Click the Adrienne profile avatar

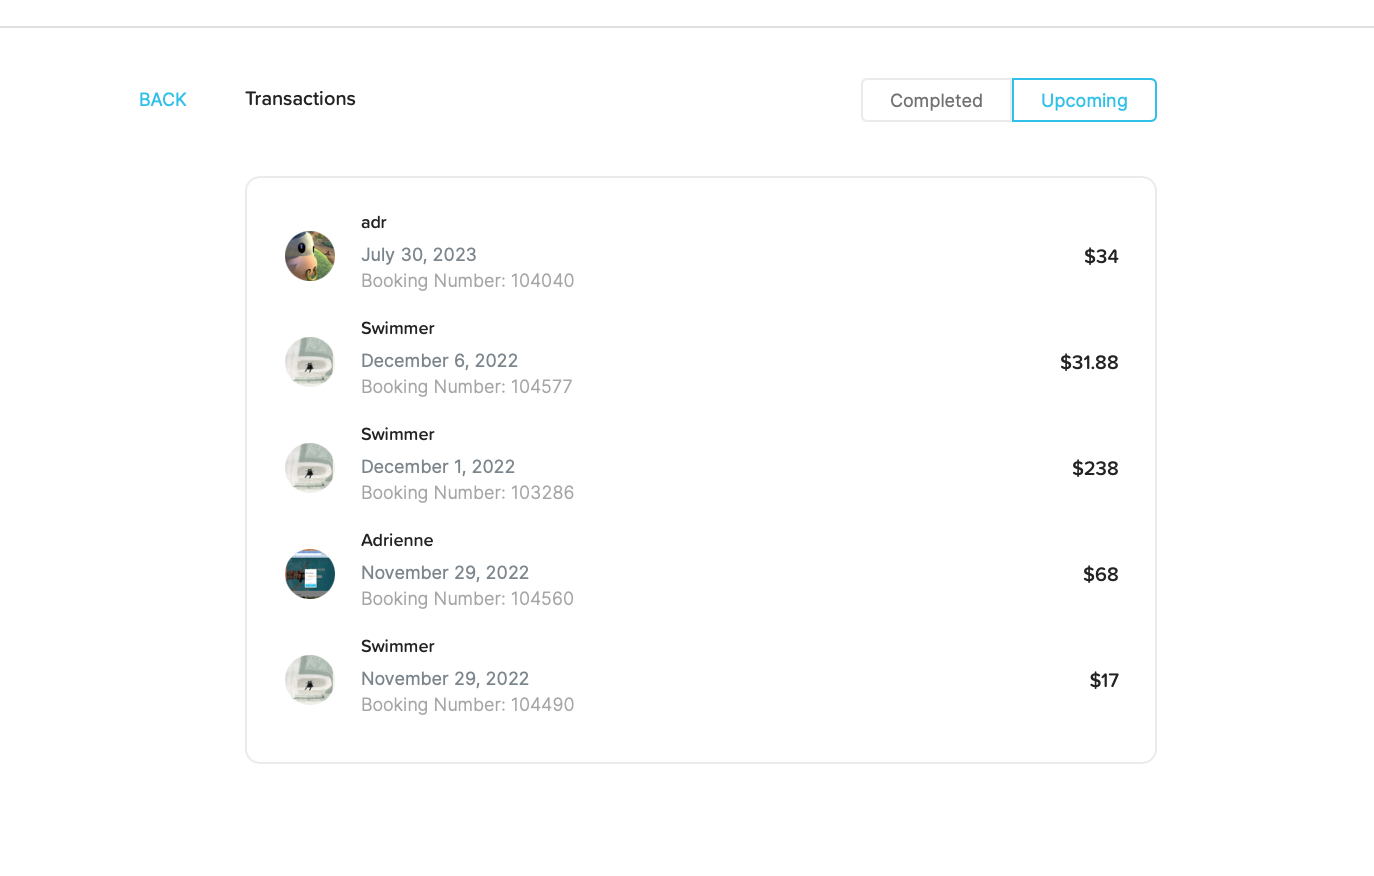pyautogui.click(x=310, y=574)
